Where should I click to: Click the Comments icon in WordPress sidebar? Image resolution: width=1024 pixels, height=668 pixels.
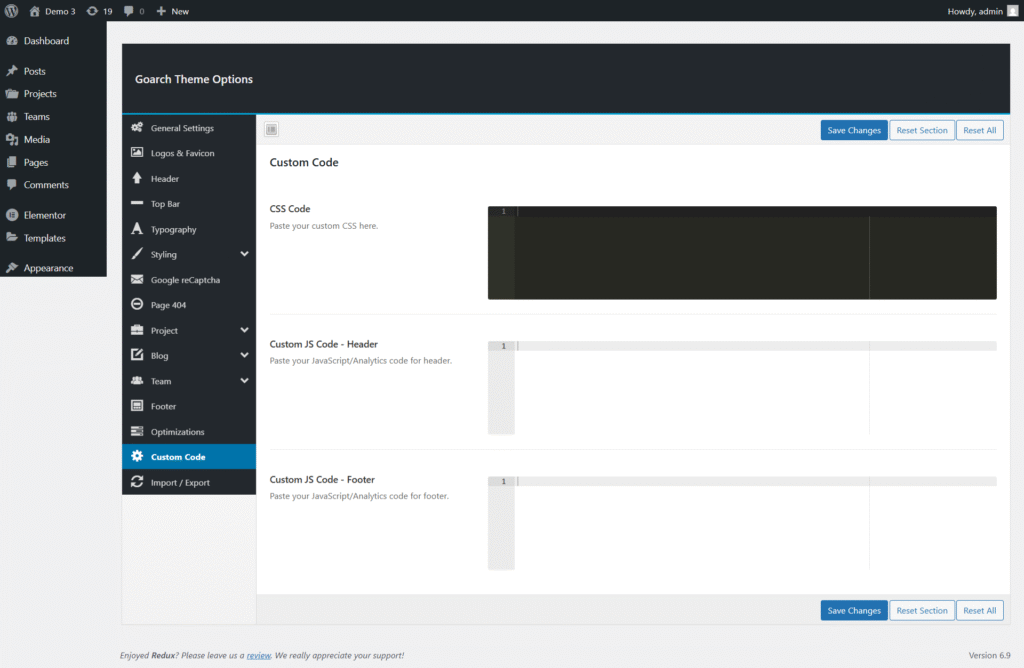click(12, 185)
